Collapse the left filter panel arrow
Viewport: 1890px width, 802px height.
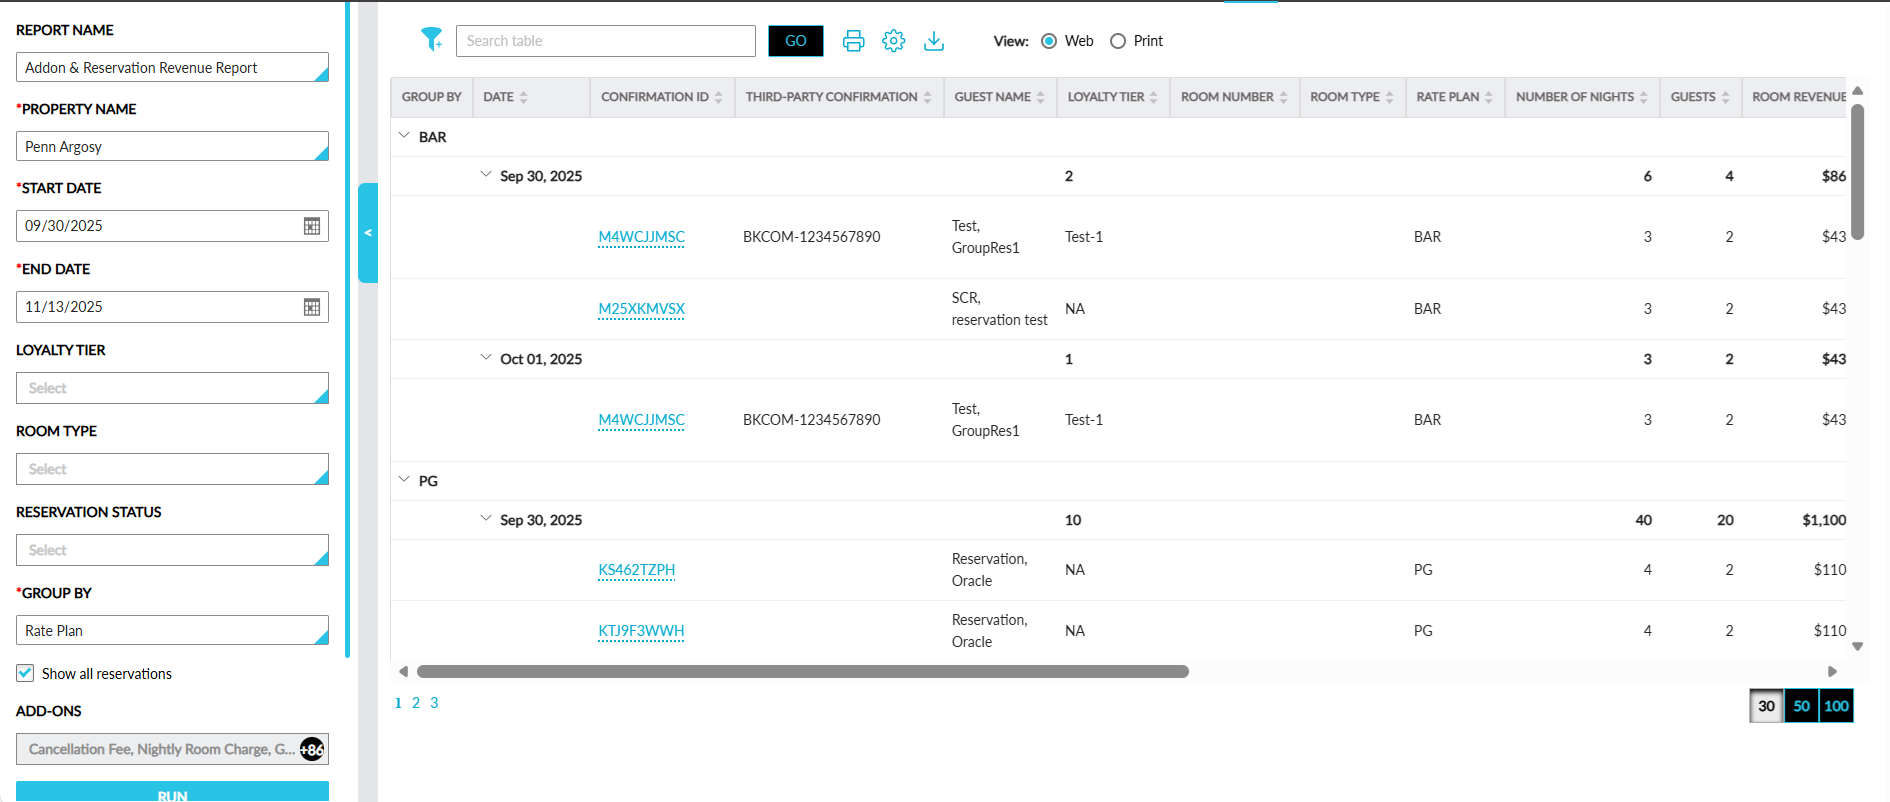368,233
